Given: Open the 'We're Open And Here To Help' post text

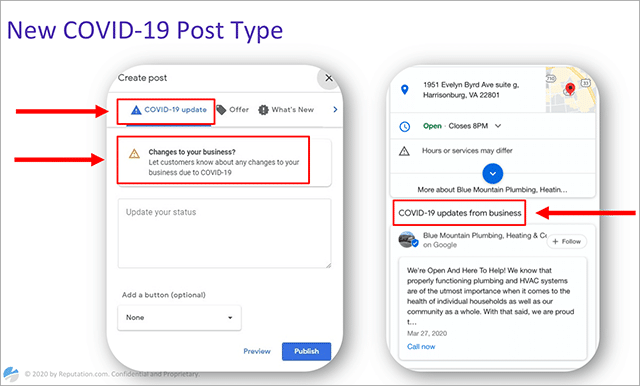Looking at the screenshot, I should (491, 296).
